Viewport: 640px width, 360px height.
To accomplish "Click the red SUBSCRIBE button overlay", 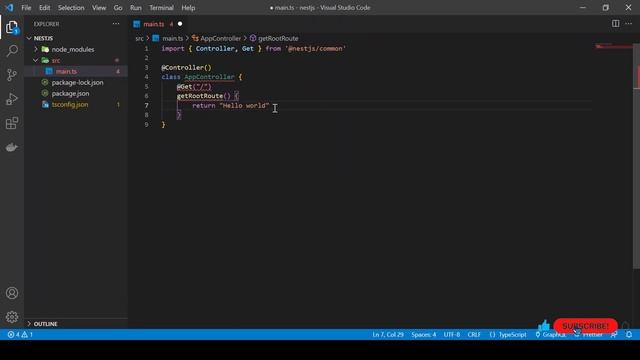I will coord(585,326).
